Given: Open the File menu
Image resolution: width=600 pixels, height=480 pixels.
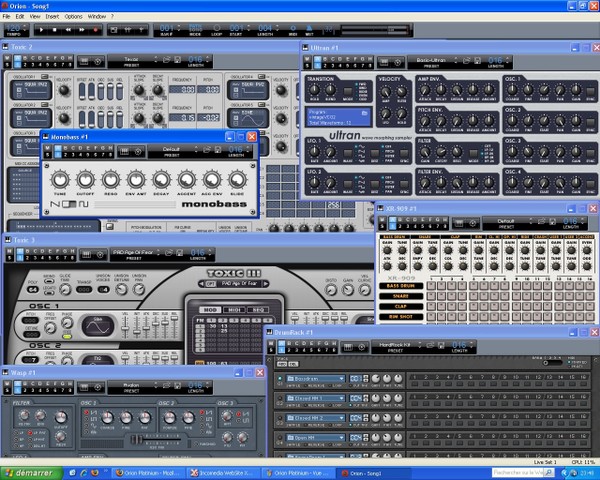Looking at the screenshot, I should click(x=6, y=16).
